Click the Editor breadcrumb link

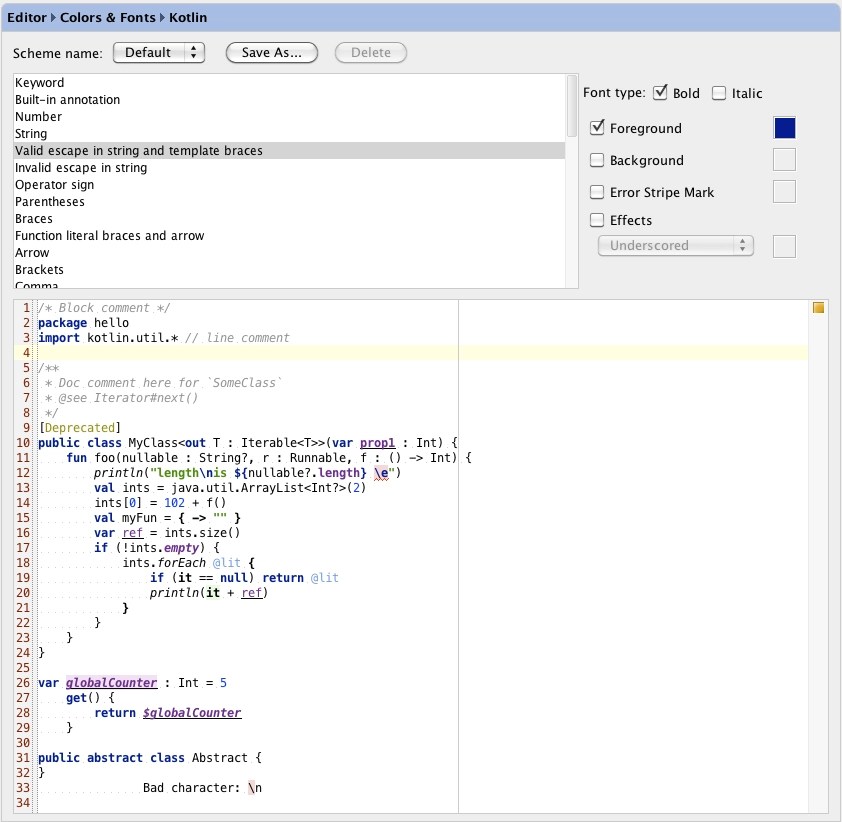(x=25, y=17)
